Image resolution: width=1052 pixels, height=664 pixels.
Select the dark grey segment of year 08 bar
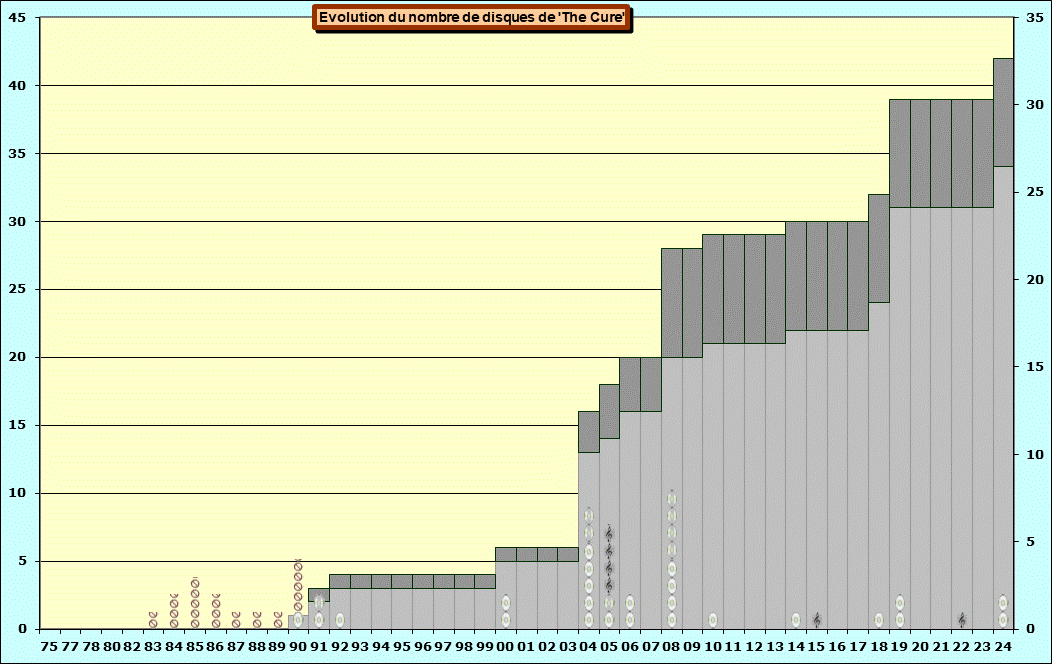(x=672, y=302)
